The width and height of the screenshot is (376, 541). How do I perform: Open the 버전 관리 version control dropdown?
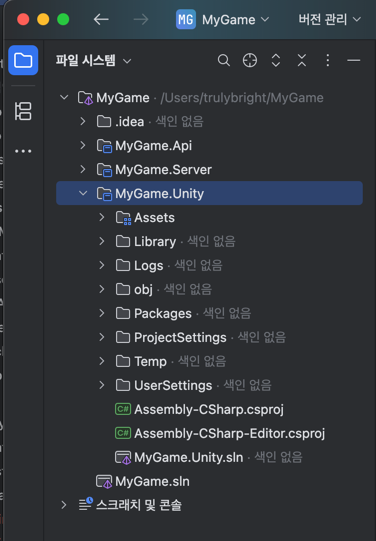pyautogui.click(x=330, y=19)
